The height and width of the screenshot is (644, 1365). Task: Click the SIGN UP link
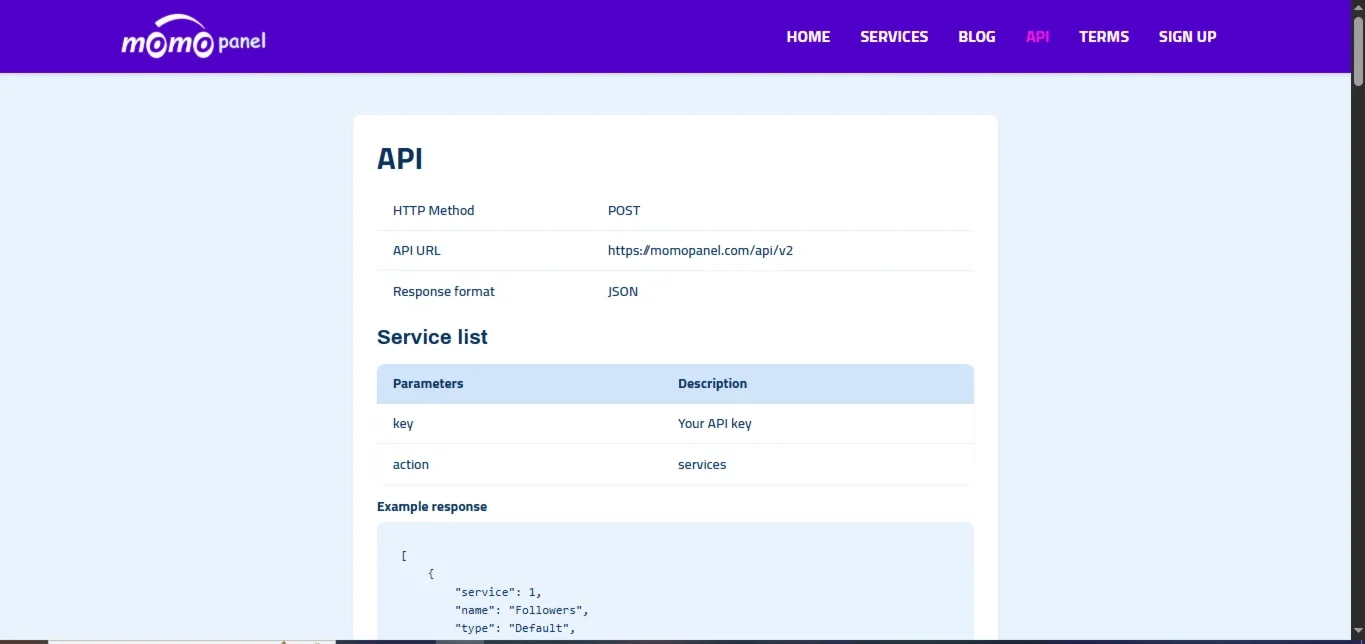[x=1188, y=37]
